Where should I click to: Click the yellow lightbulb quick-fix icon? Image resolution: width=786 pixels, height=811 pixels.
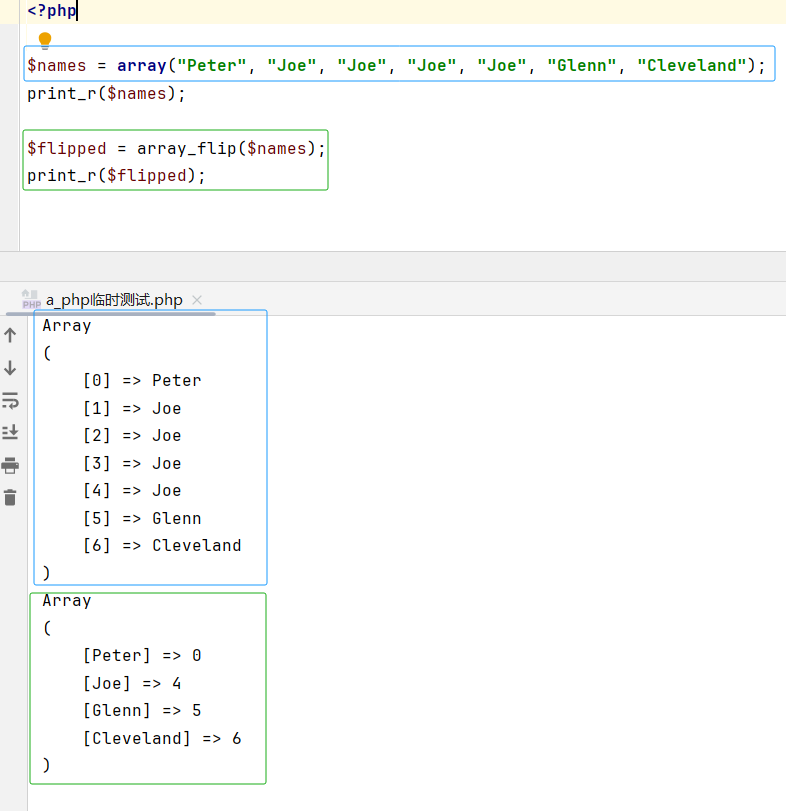[45, 40]
